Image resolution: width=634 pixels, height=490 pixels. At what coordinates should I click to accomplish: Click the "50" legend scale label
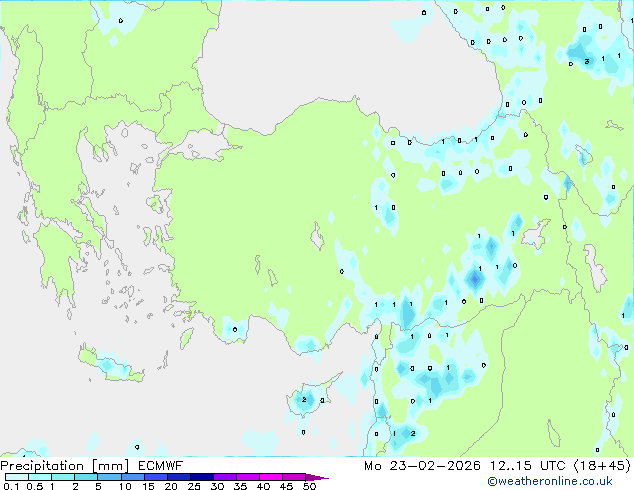point(310,486)
